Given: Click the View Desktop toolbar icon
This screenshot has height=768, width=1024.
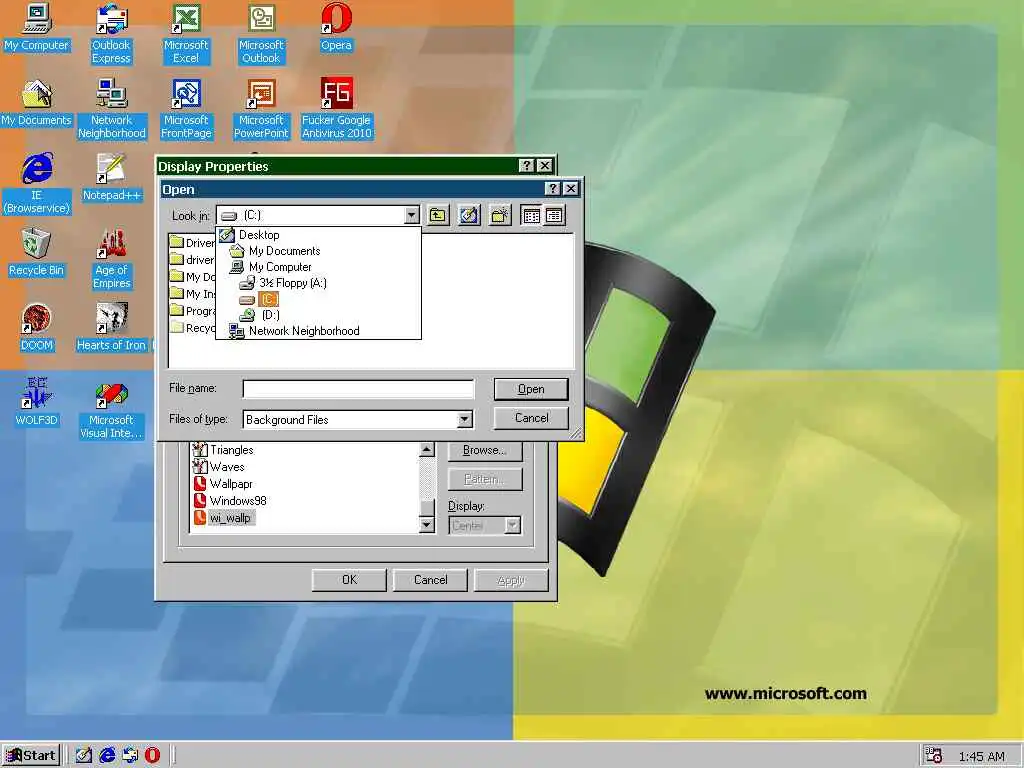Looking at the screenshot, I should (x=469, y=215).
